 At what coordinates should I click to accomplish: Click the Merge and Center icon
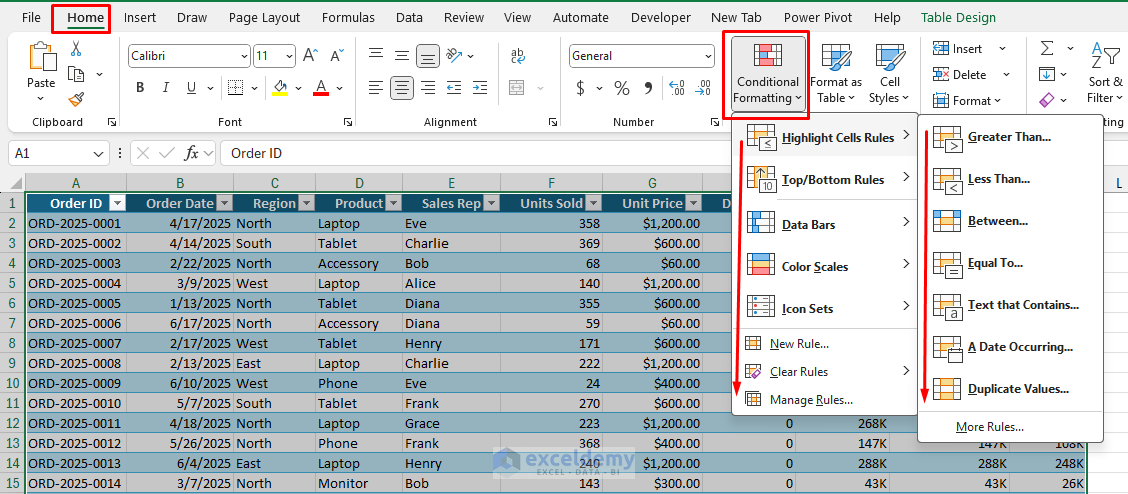coord(517,88)
